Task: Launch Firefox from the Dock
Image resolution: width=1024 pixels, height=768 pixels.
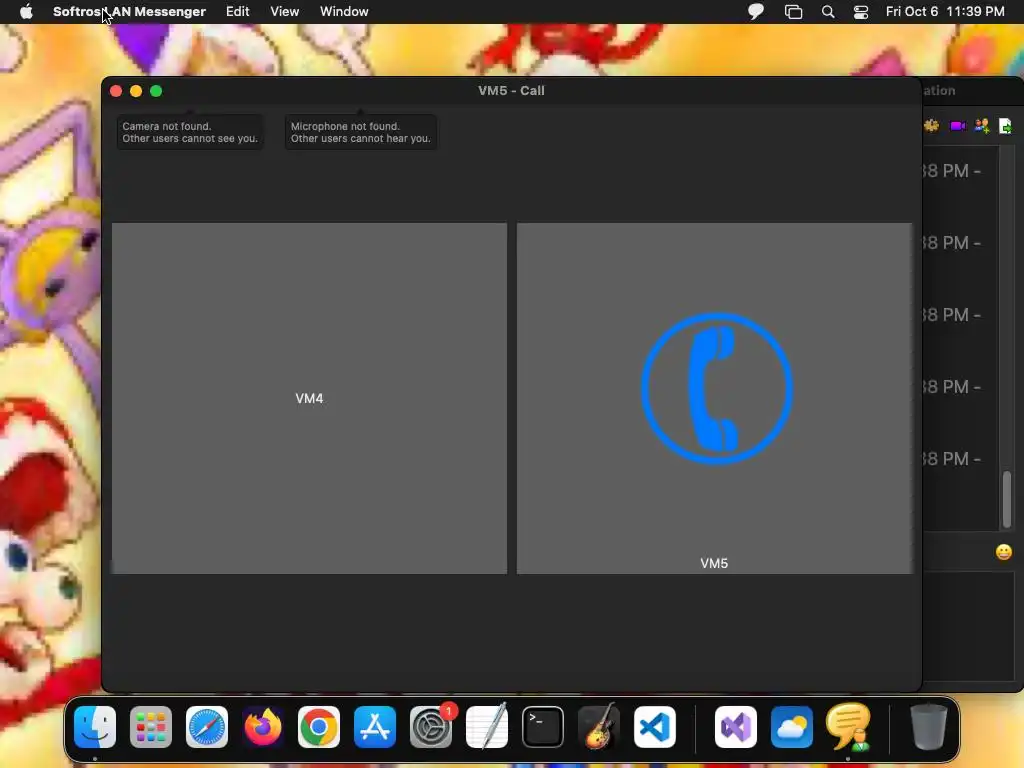Action: (x=263, y=727)
